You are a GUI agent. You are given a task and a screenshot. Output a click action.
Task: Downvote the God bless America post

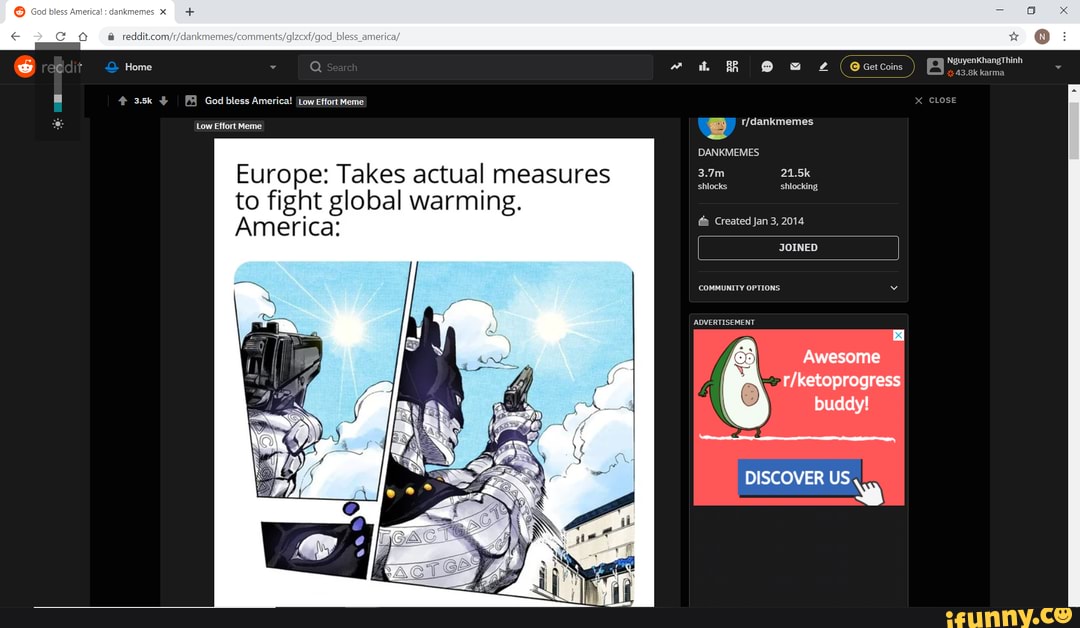coord(163,101)
